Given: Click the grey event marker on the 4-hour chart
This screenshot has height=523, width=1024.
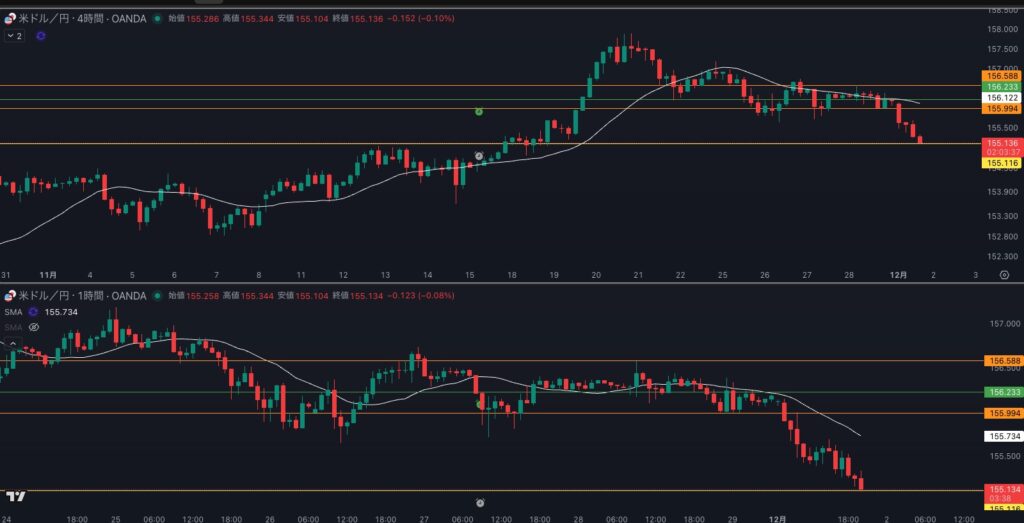Looking at the screenshot, I should point(479,156).
